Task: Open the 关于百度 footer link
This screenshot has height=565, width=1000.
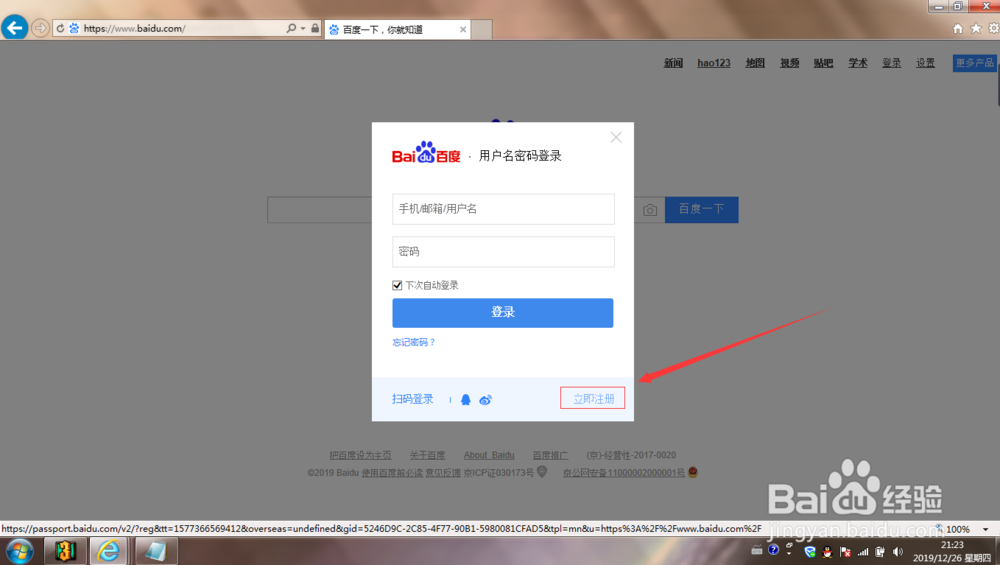Action: coord(427,455)
